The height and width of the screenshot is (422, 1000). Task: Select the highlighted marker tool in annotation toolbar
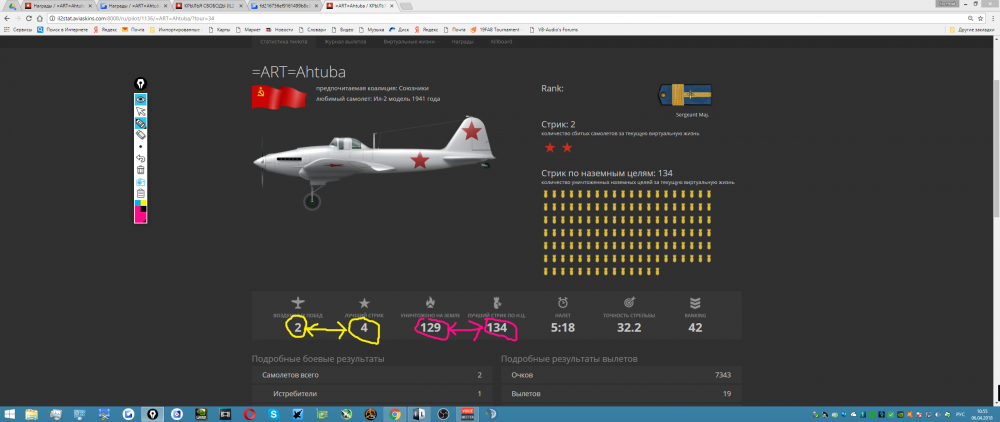(x=140, y=123)
